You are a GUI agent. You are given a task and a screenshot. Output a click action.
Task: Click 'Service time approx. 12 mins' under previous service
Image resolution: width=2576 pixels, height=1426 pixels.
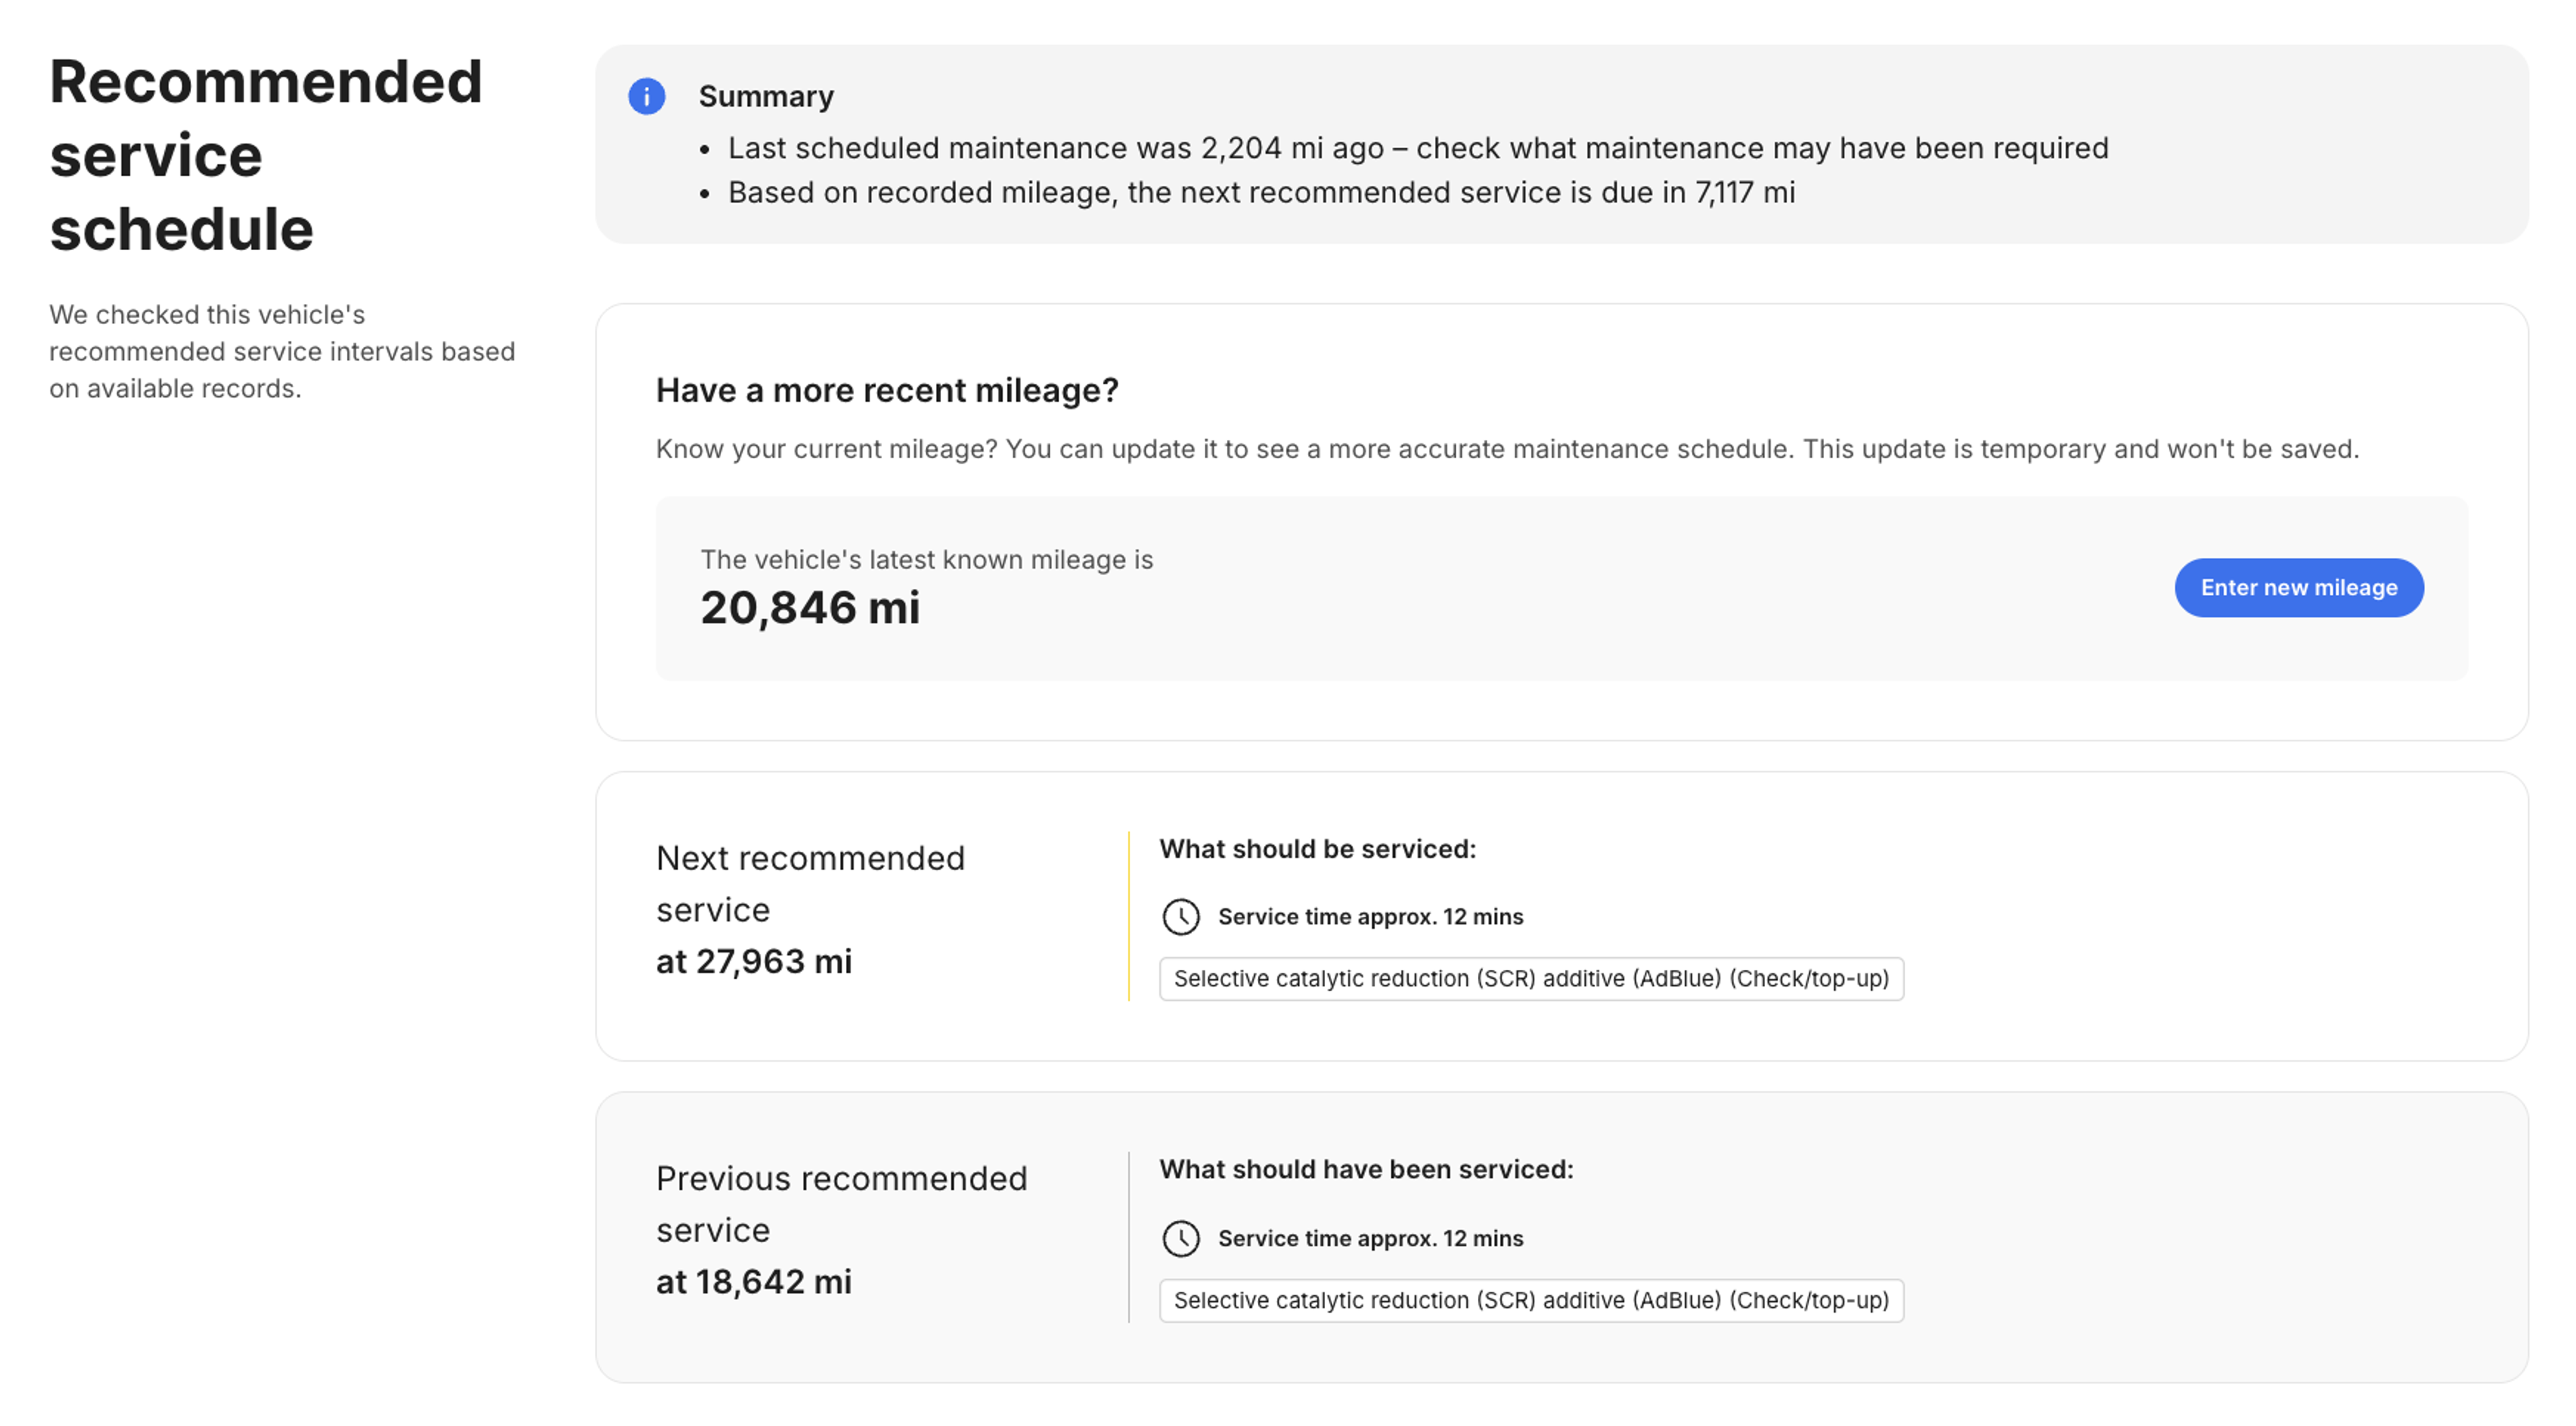(x=1370, y=1238)
